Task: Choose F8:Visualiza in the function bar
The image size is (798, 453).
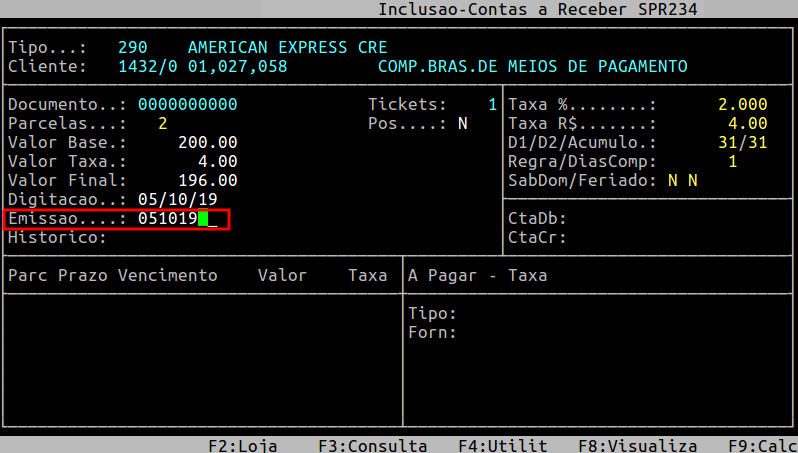Action: pos(637,446)
